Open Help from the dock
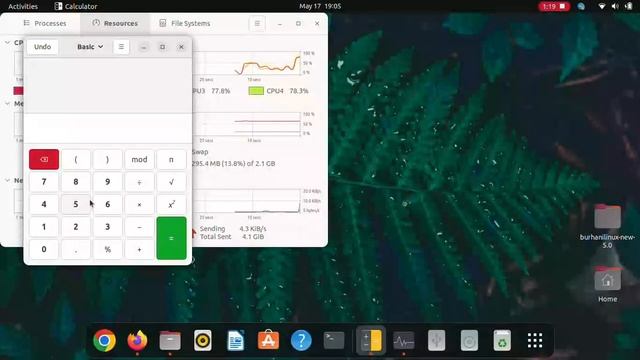This screenshot has height=360, width=640. point(301,340)
